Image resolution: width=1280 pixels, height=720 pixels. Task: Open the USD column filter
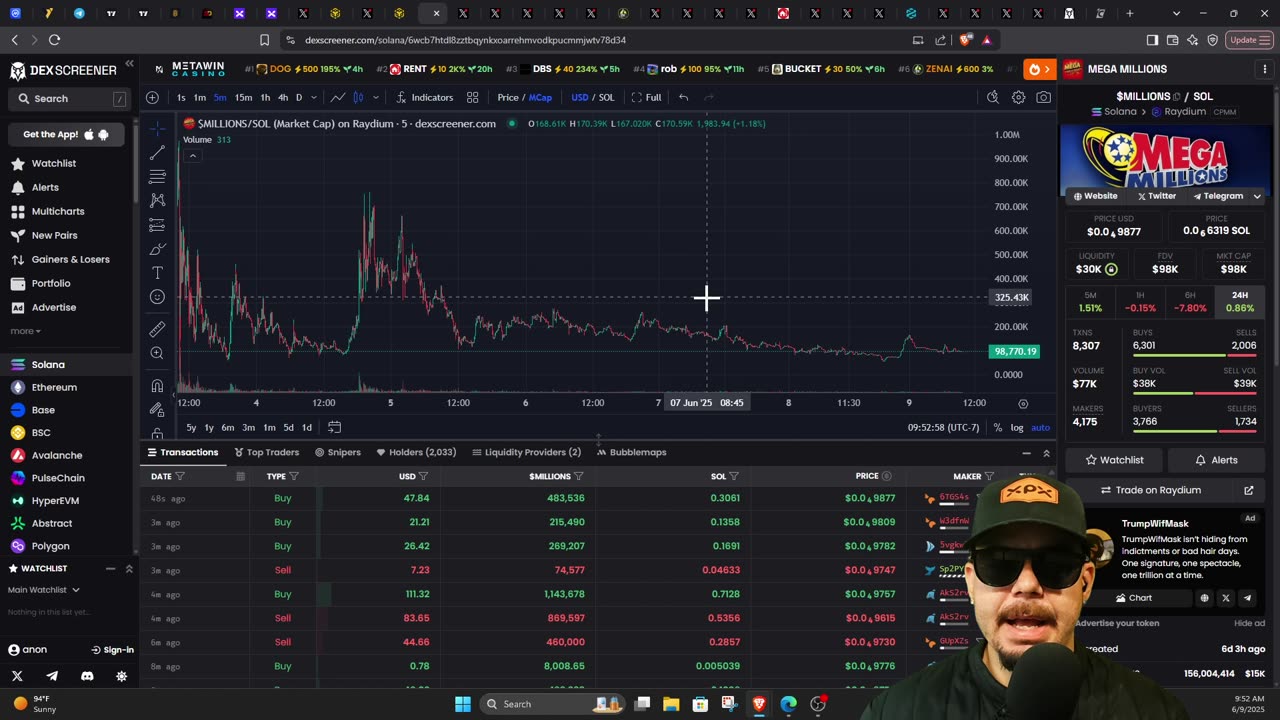(x=423, y=476)
